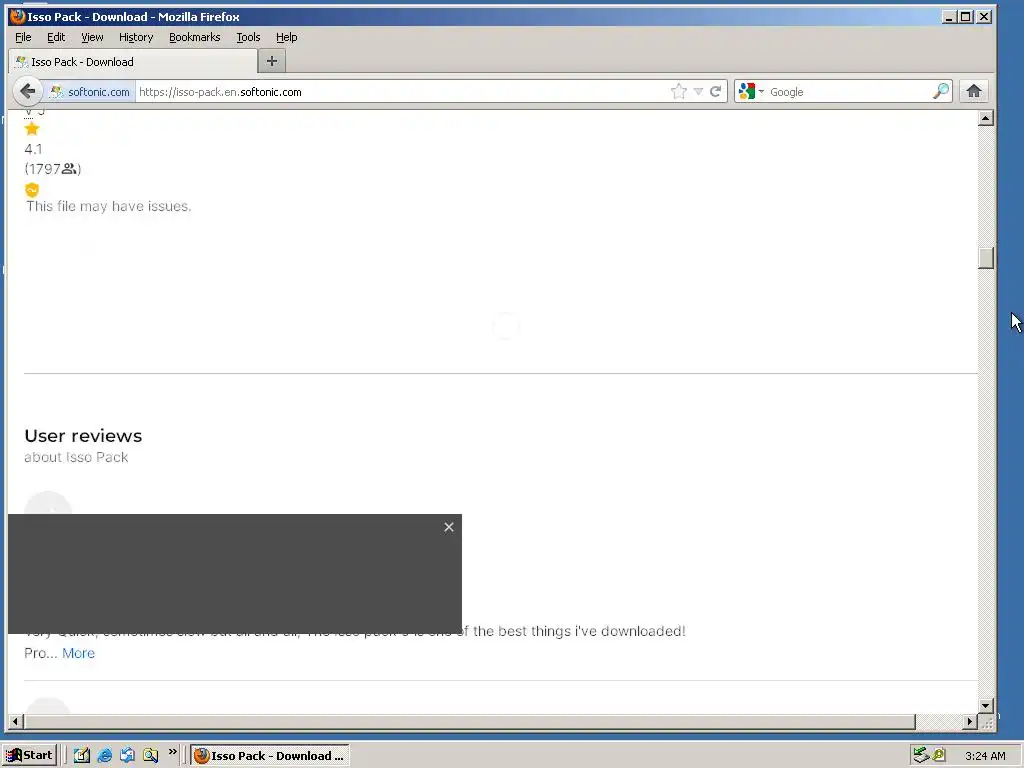1024x768 pixels.
Task: Click the horizontal scrollbar left arrow
Action: coord(16,722)
